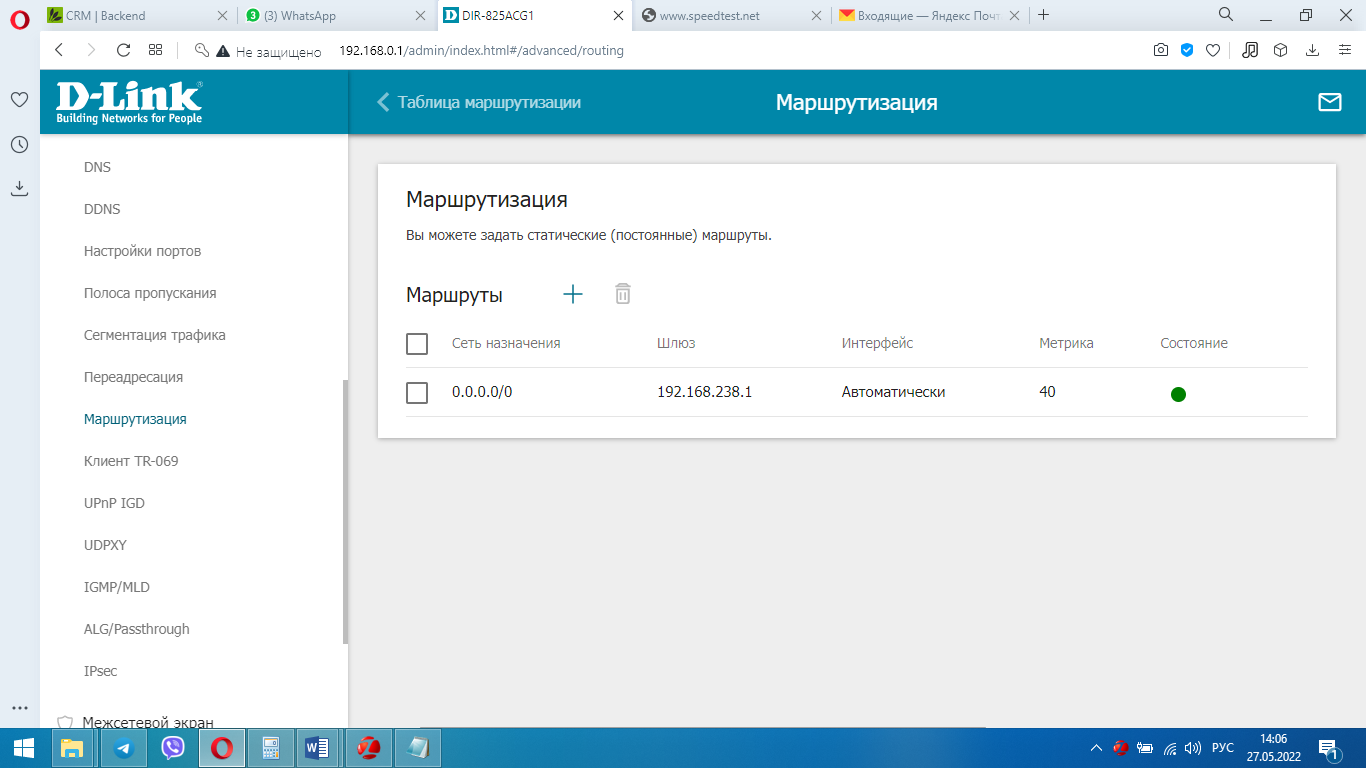Open Calculator from taskbar
1366x768 pixels.
click(x=270, y=747)
